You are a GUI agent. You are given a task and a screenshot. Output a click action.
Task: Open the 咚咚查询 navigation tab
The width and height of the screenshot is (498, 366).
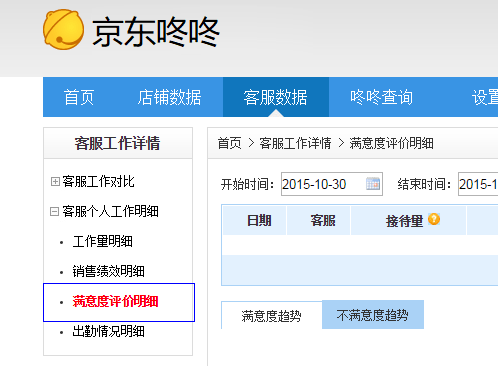[381, 97]
